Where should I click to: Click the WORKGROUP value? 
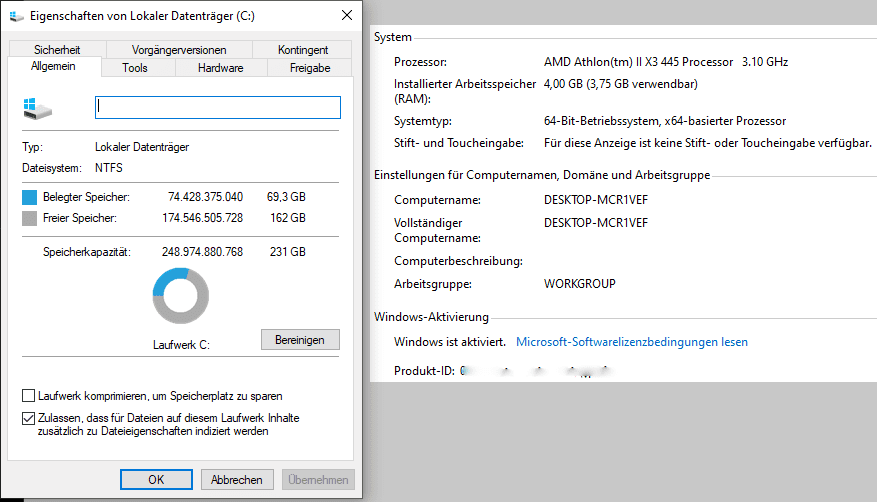[579, 283]
